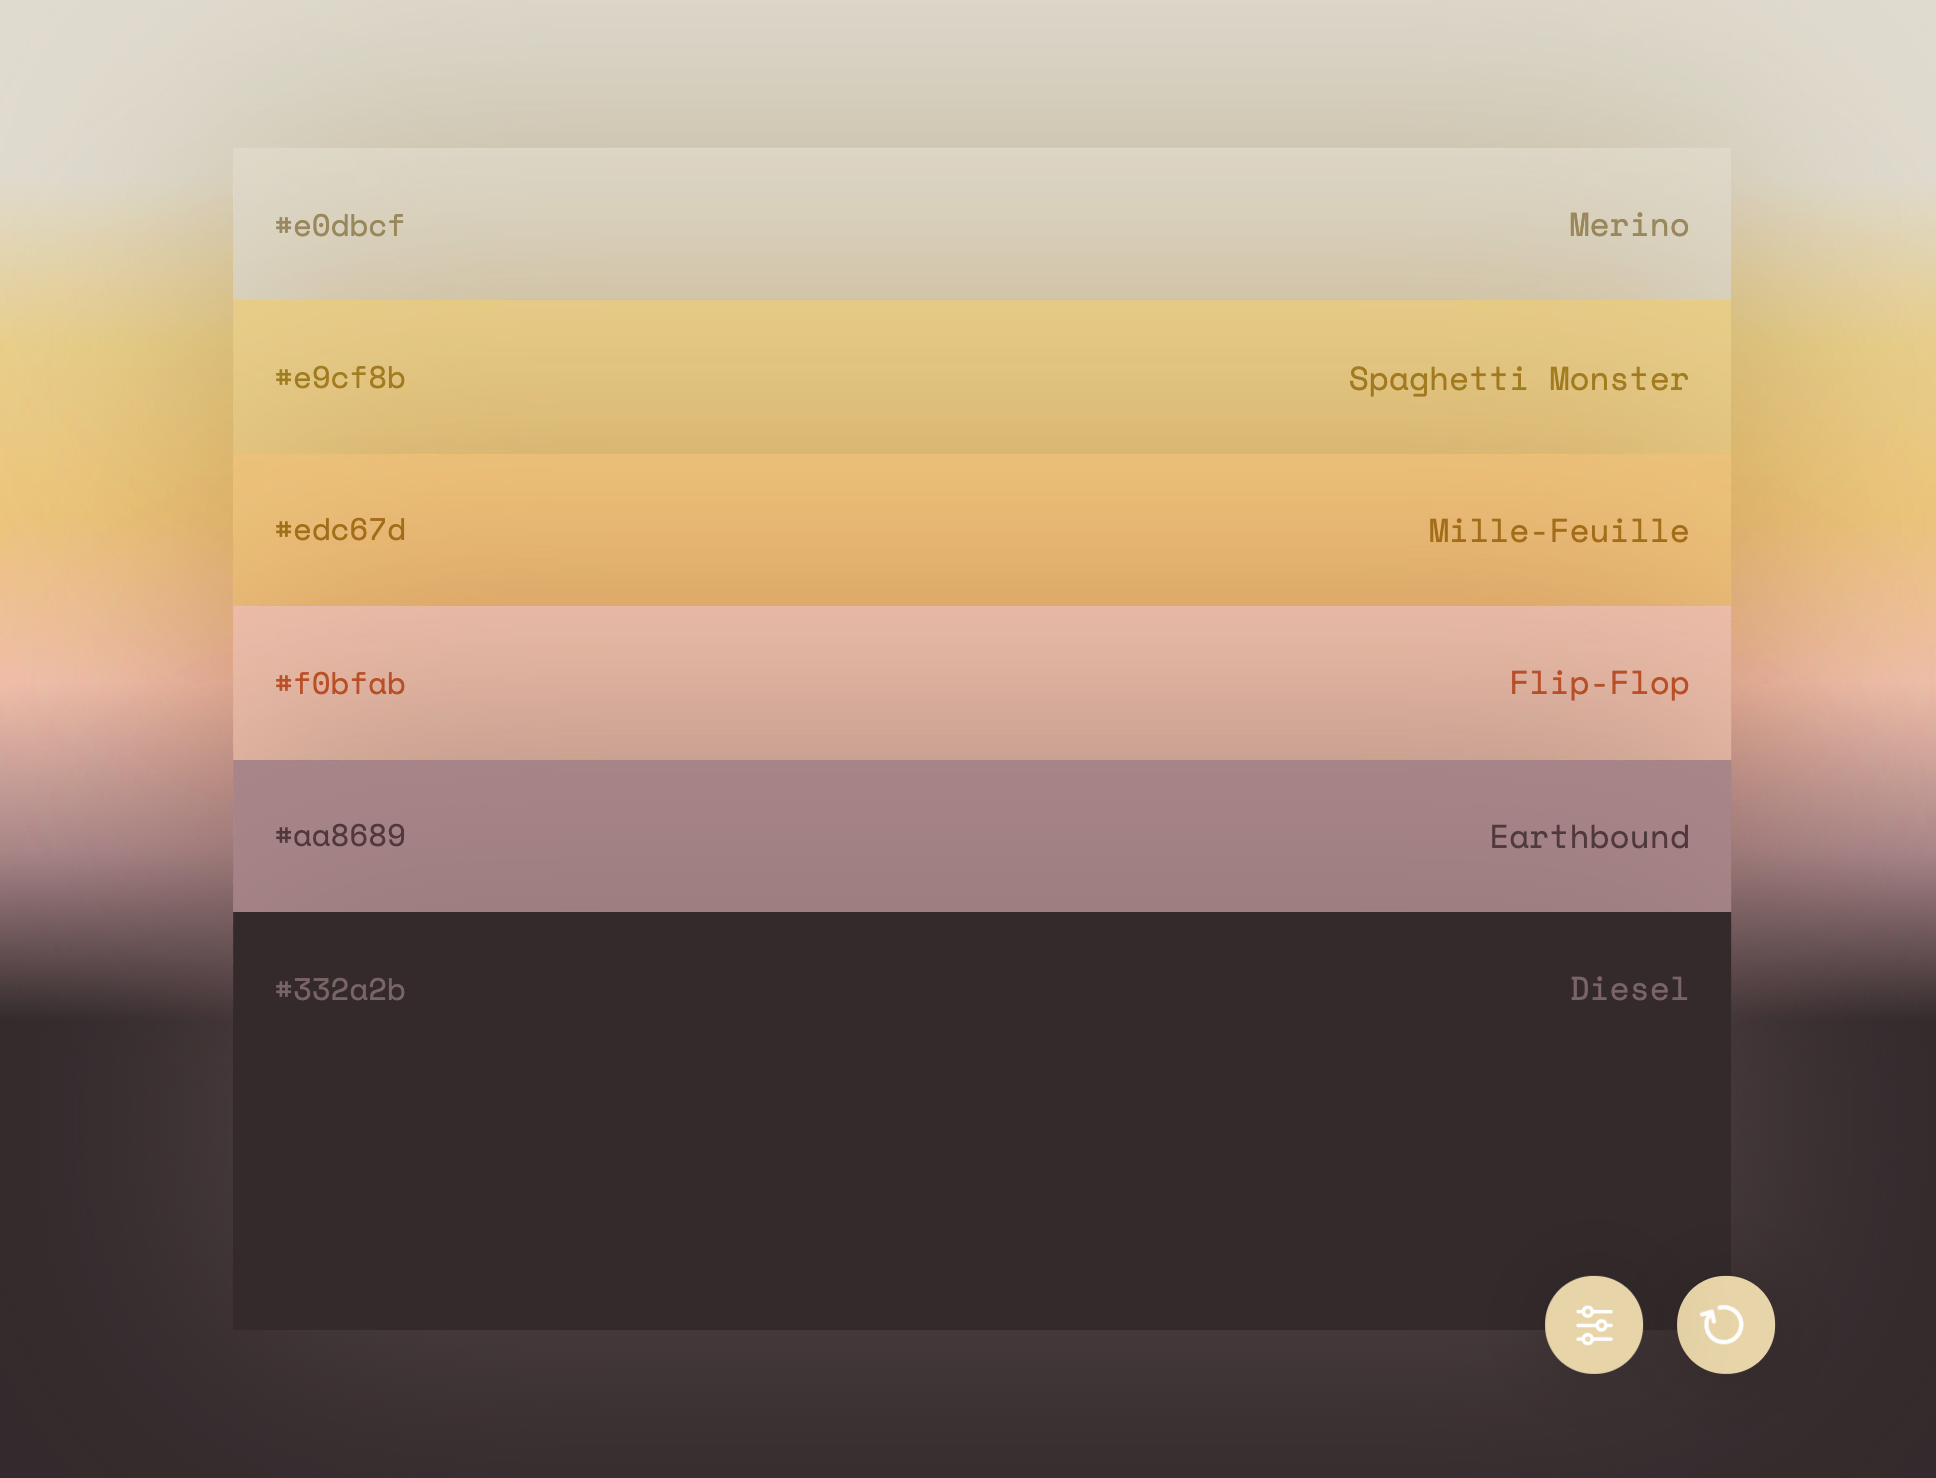Copy the #edc67d hex code
The height and width of the screenshot is (1478, 1936).
pyautogui.click(x=340, y=530)
